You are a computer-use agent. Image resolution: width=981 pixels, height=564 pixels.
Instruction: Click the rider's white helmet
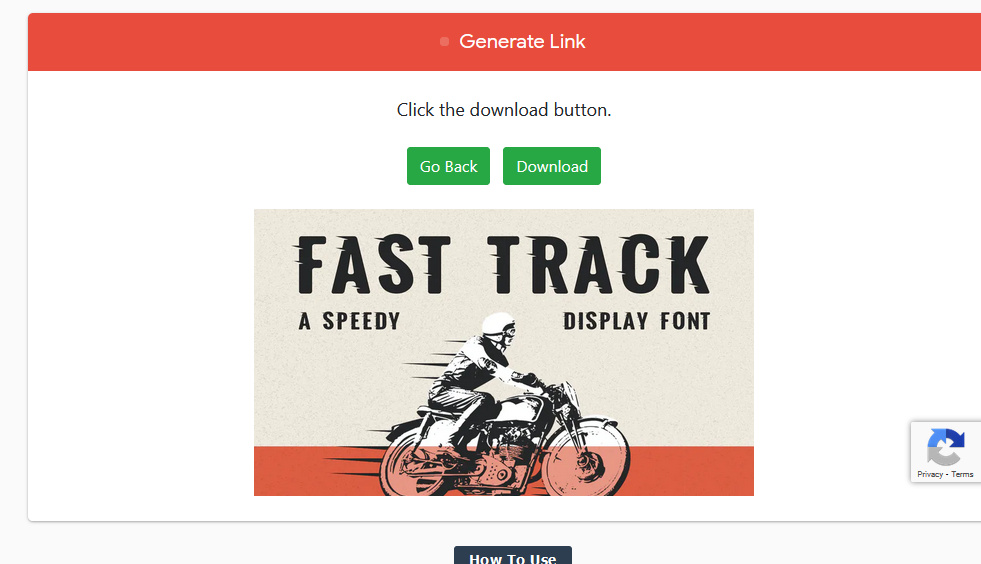(498, 325)
